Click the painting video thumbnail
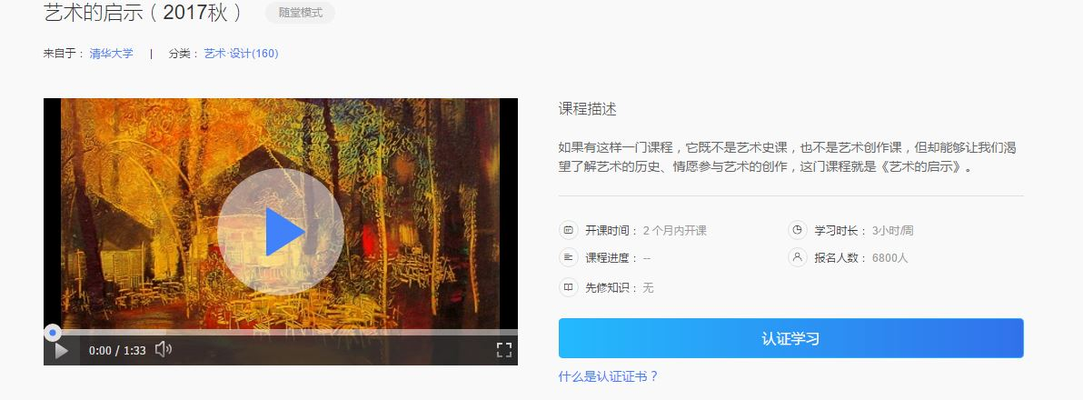Viewport: 1083px width, 400px height. click(280, 213)
